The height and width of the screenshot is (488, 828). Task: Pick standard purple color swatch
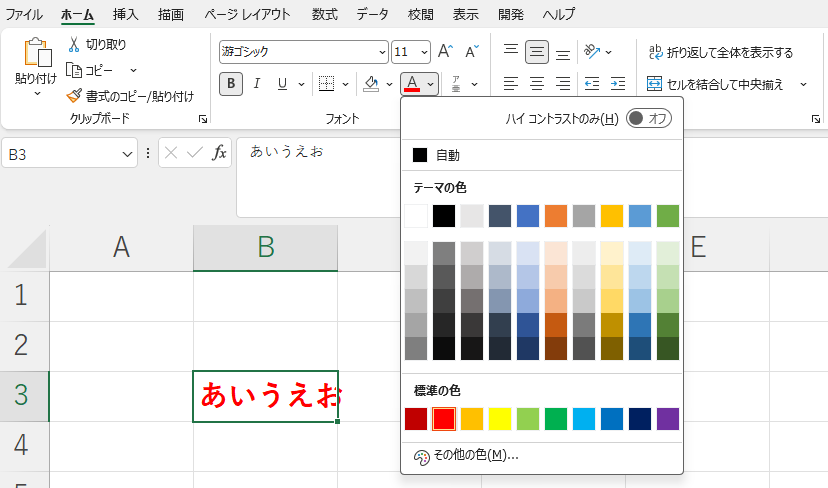tap(667, 419)
